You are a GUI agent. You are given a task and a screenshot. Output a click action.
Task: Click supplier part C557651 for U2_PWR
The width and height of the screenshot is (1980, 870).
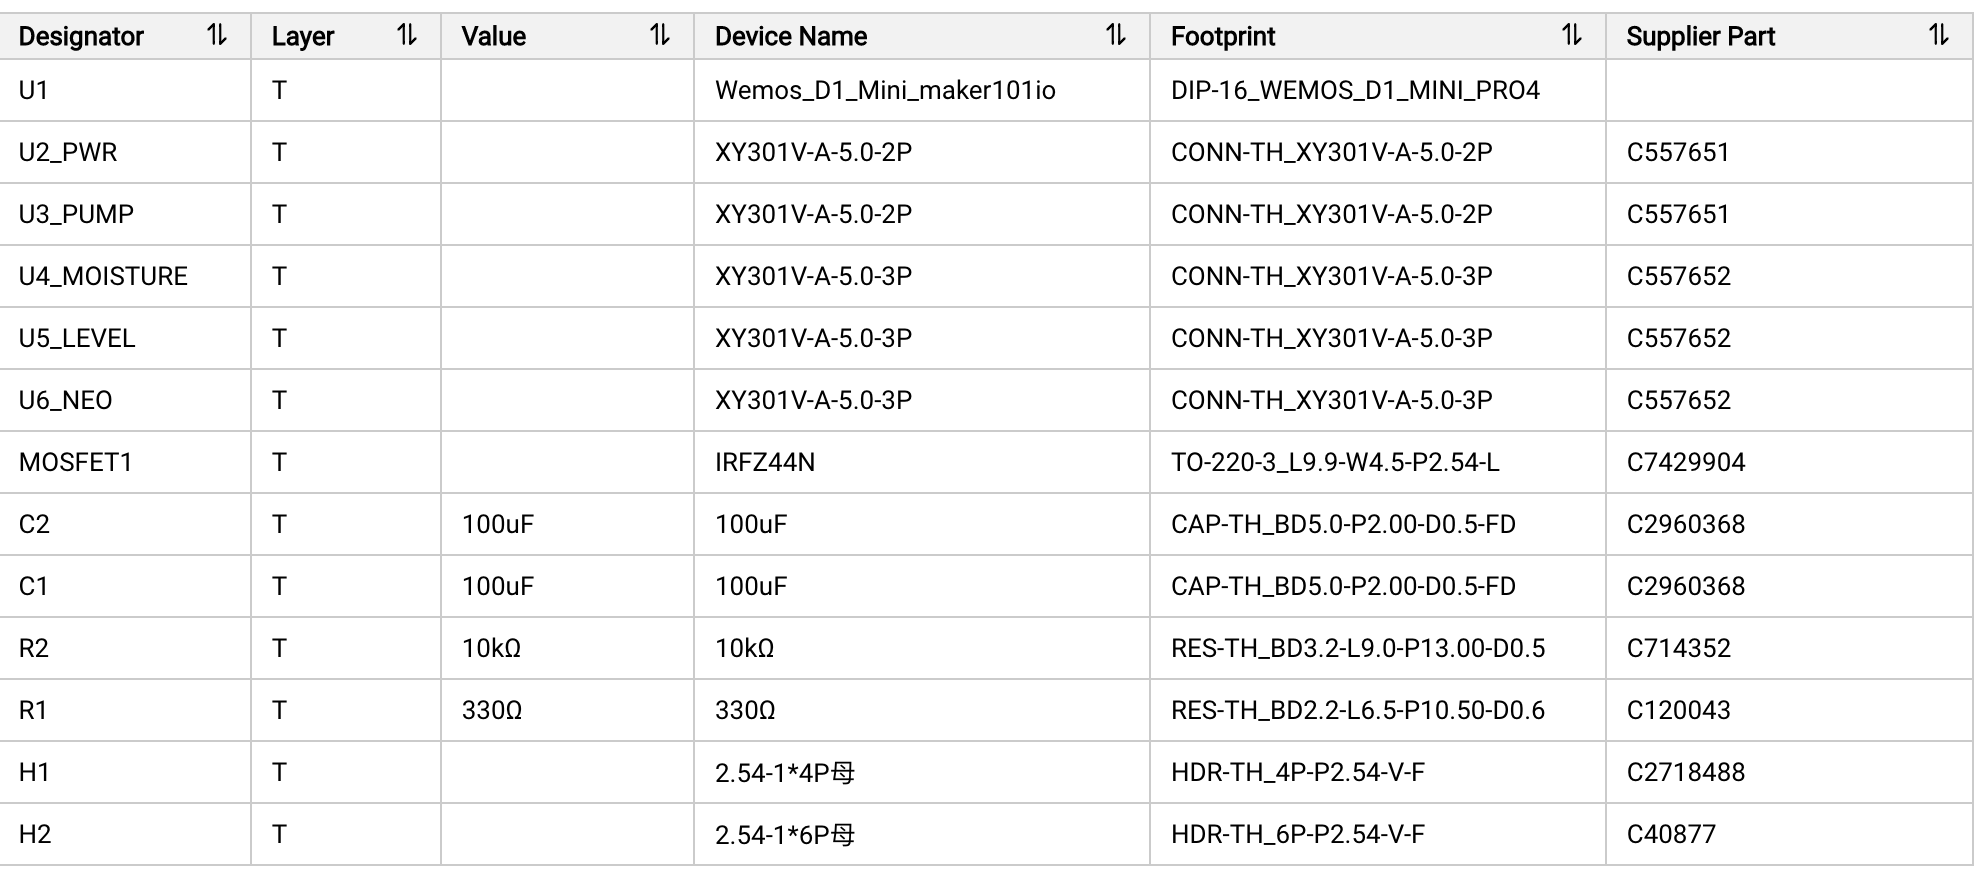[x=1677, y=153]
